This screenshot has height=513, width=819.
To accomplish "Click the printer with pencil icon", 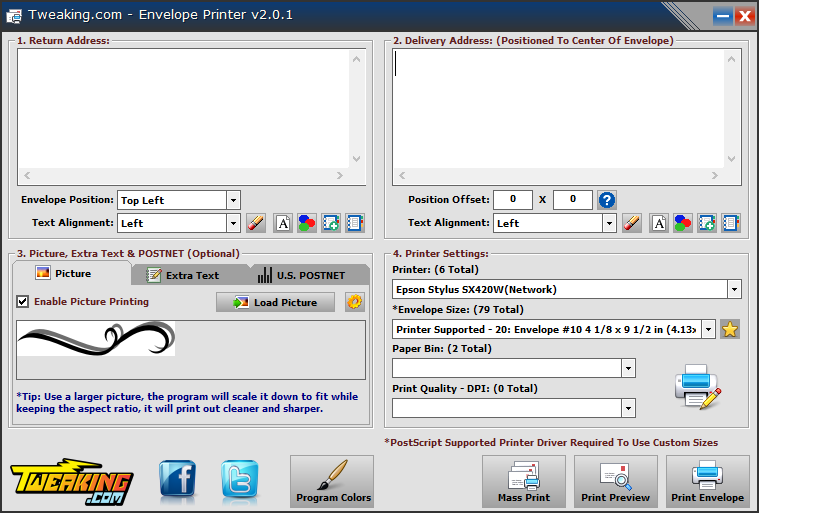I will 697,387.
